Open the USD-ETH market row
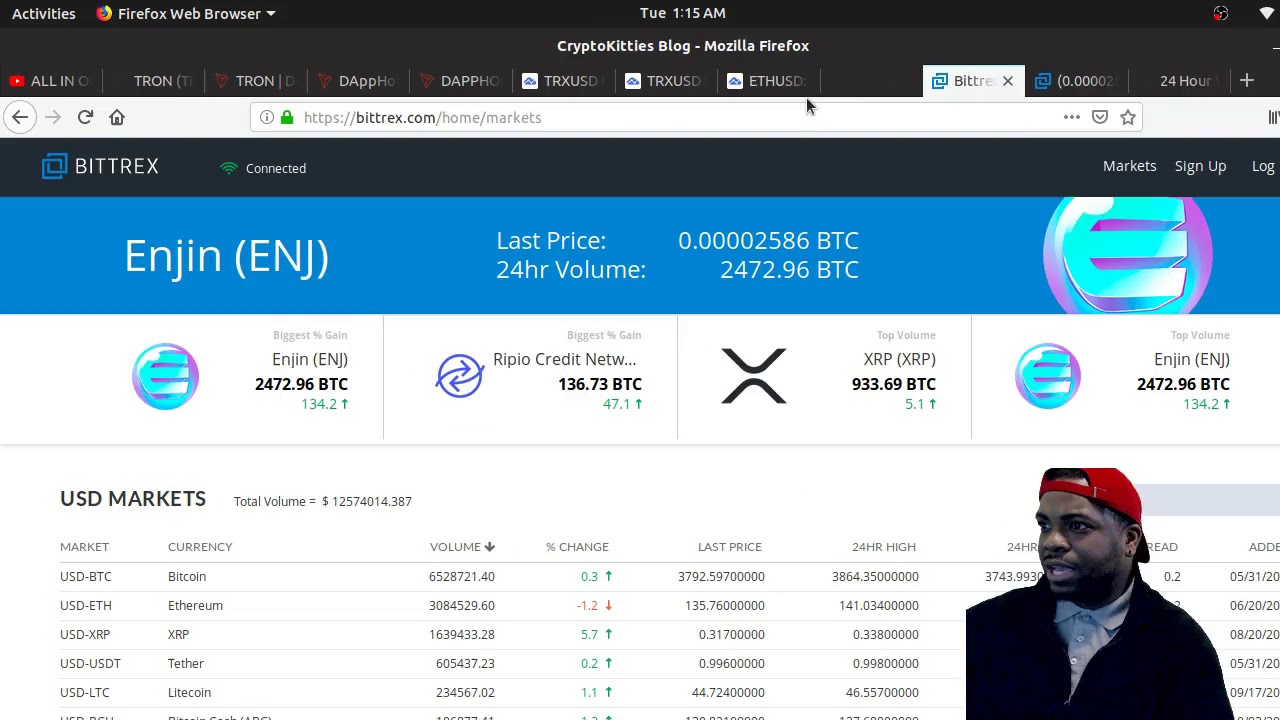 [x=640, y=606]
